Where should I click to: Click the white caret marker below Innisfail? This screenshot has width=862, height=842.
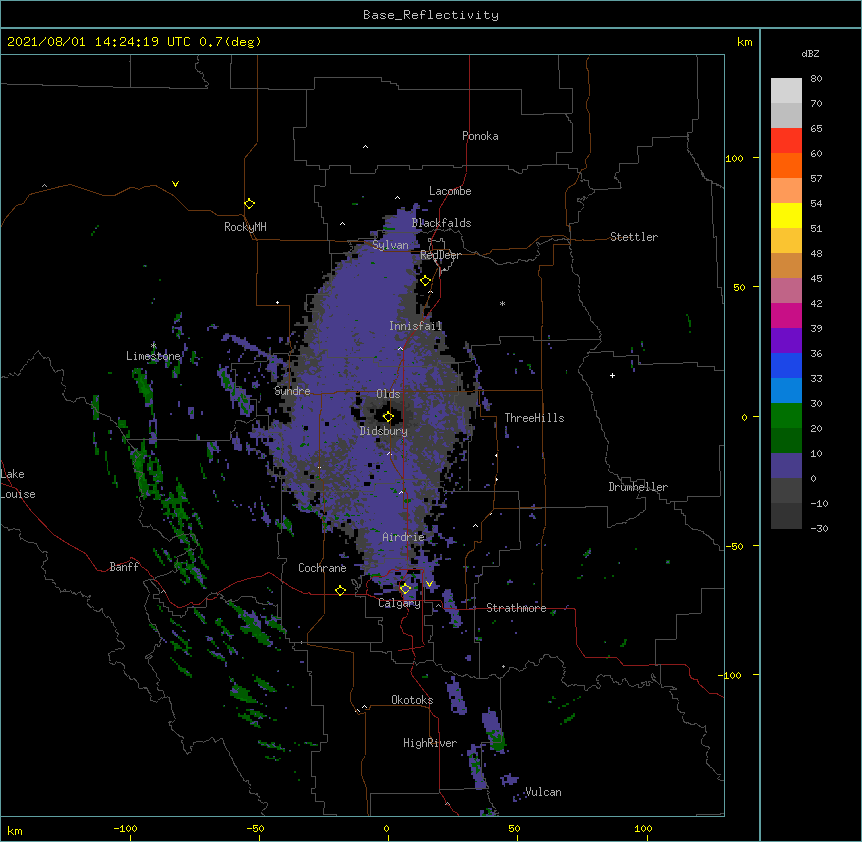(400, 348)
